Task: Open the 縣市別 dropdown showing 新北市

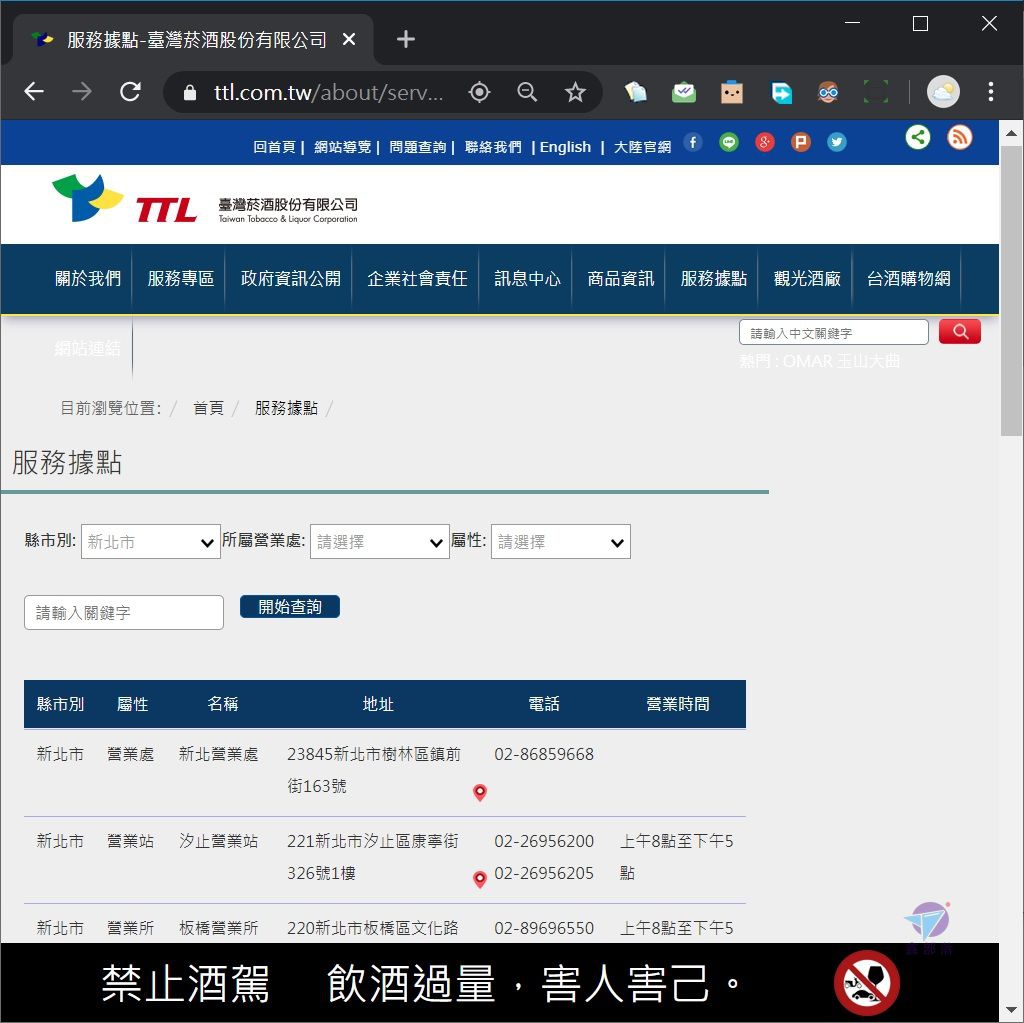Action: (x=151, y=542)
